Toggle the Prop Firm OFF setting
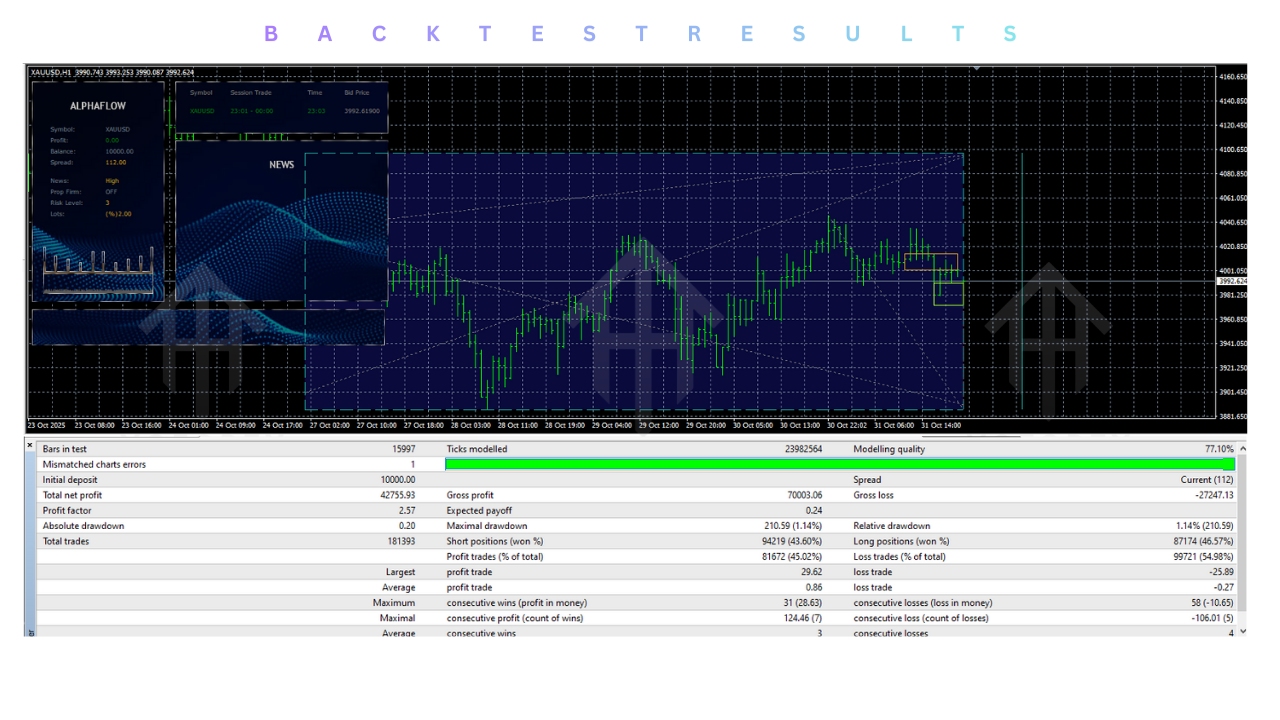Image resolution: width=1280 pixels, height=720 pixels. 110,191
